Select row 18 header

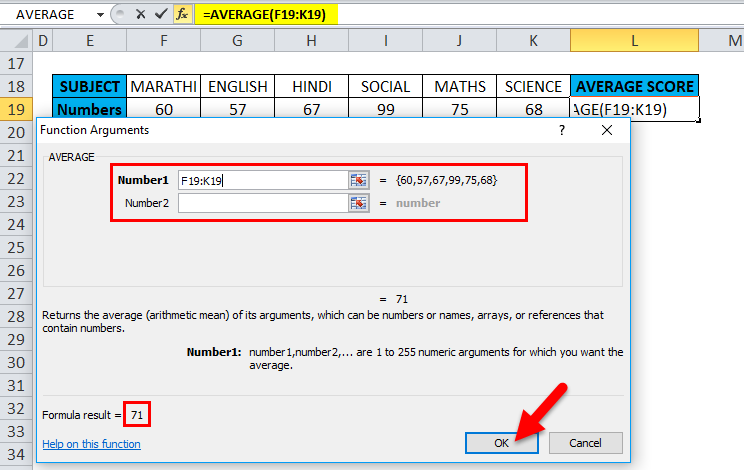pos(16,86)
